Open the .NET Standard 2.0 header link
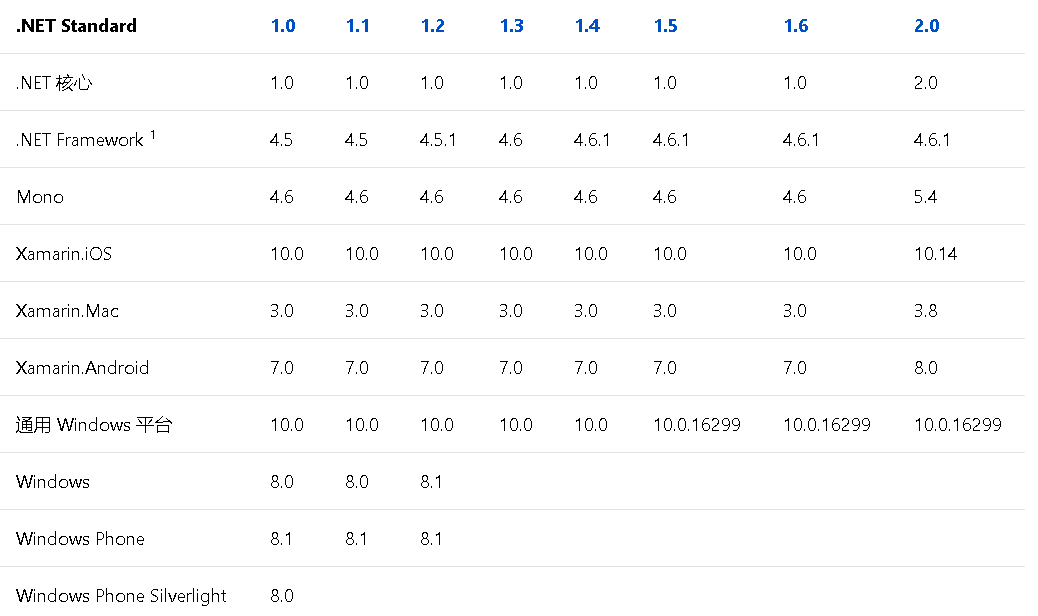Image resolution: width=1038 pixels, height=616 pixels. 927,26
